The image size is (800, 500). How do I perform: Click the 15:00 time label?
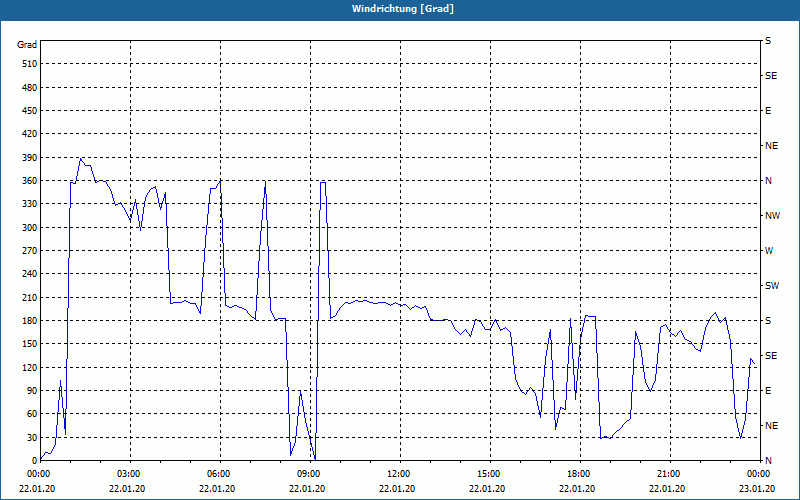(x=488, y=474)
